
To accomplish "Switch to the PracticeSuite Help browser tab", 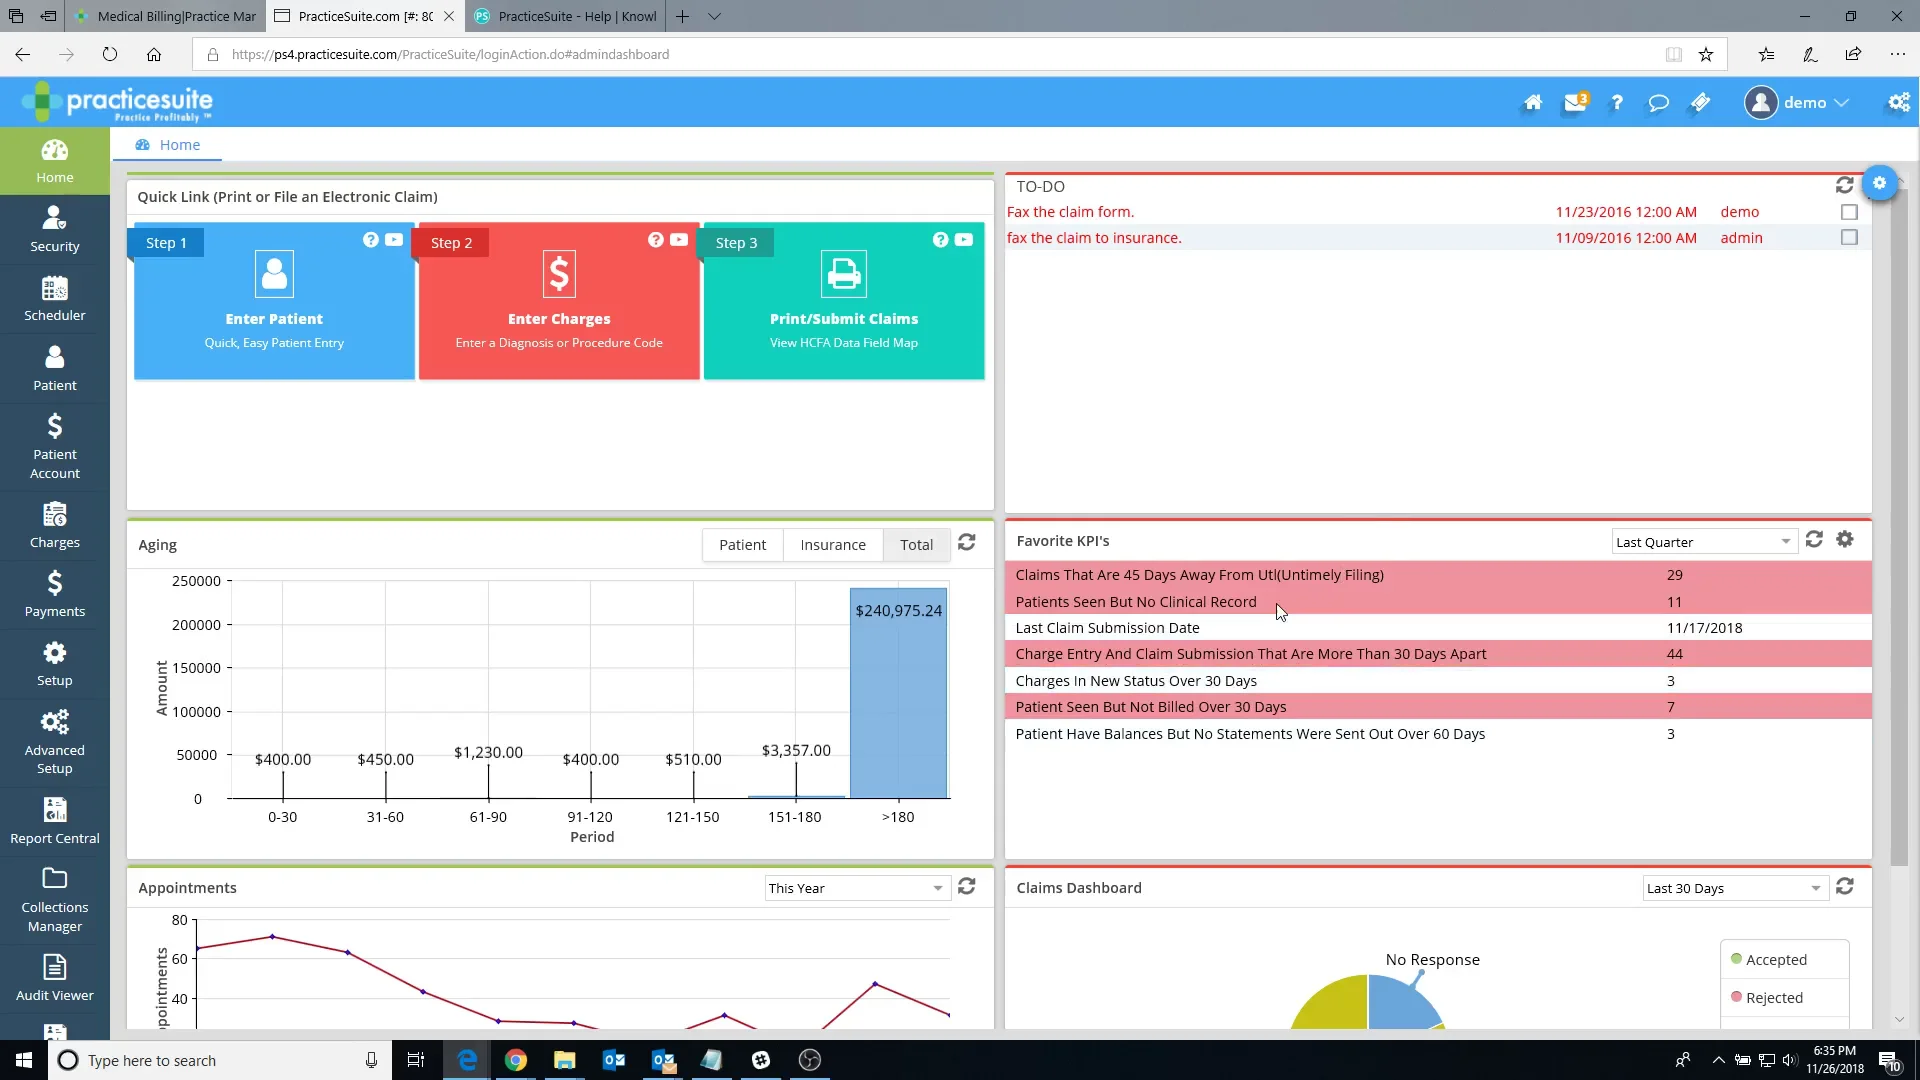I will tap(565, 16).
